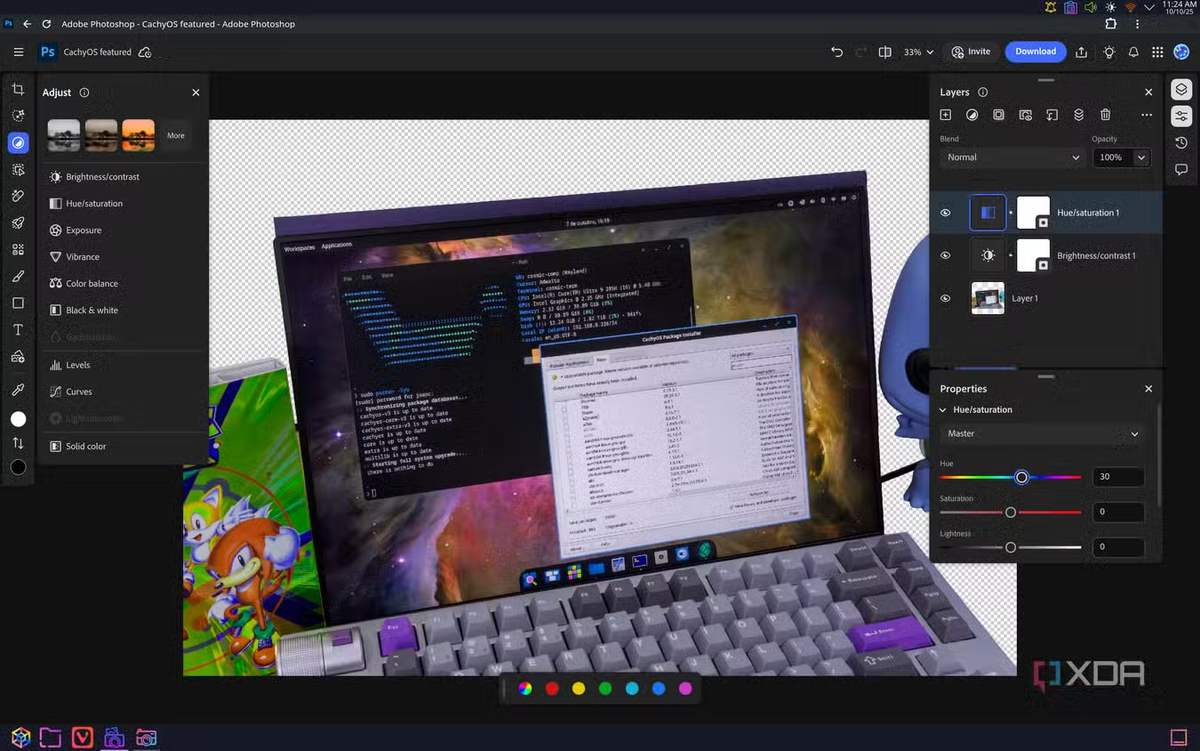Hide the Hue/saturation 1 layer
The width and height of the screenshot is (1200, 751).
point(945,212)
